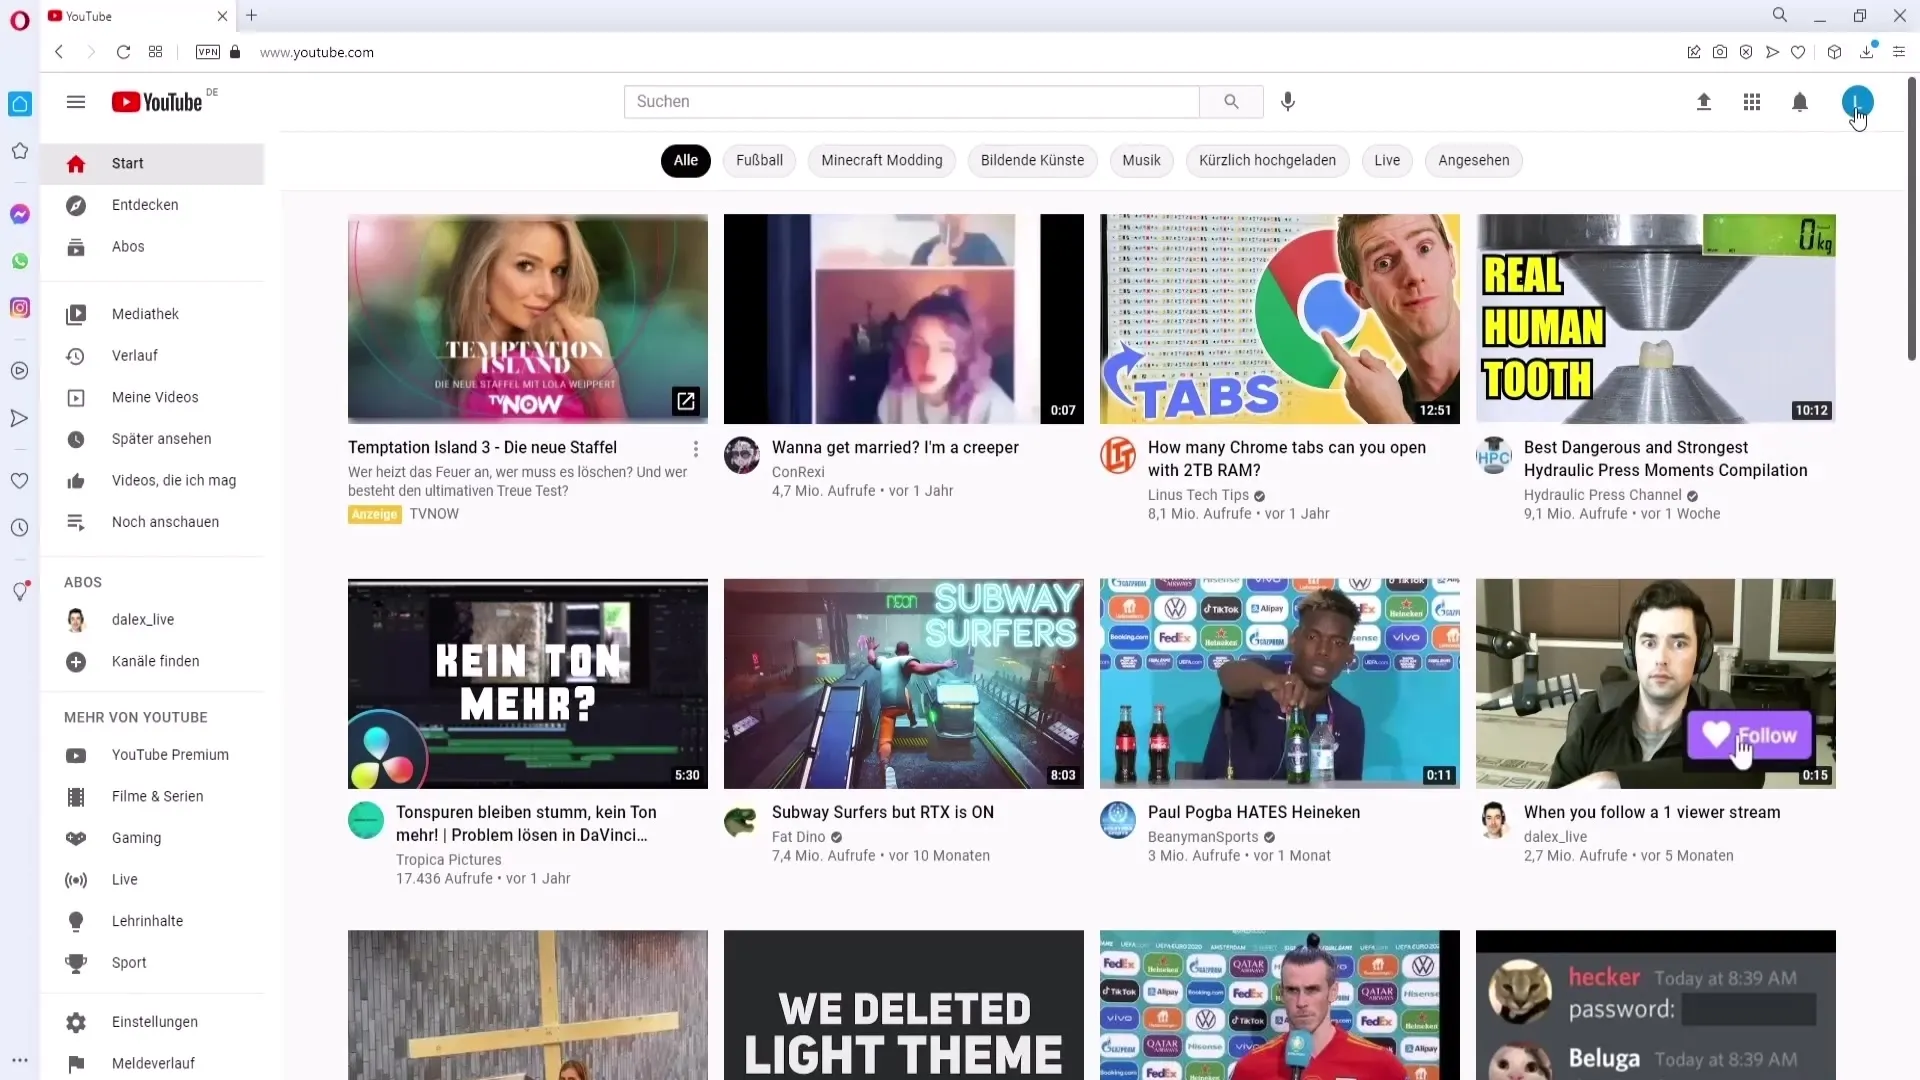Open Opera easy setup menu
The image size is (1920, 1080).
click(x=1899, y=52)
